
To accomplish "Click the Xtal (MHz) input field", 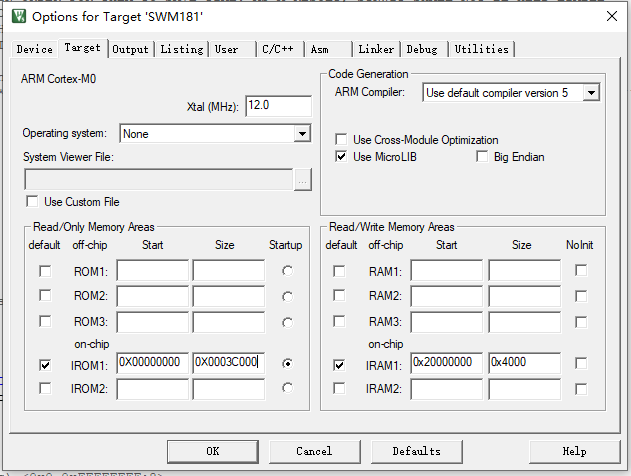I will 278,106.
